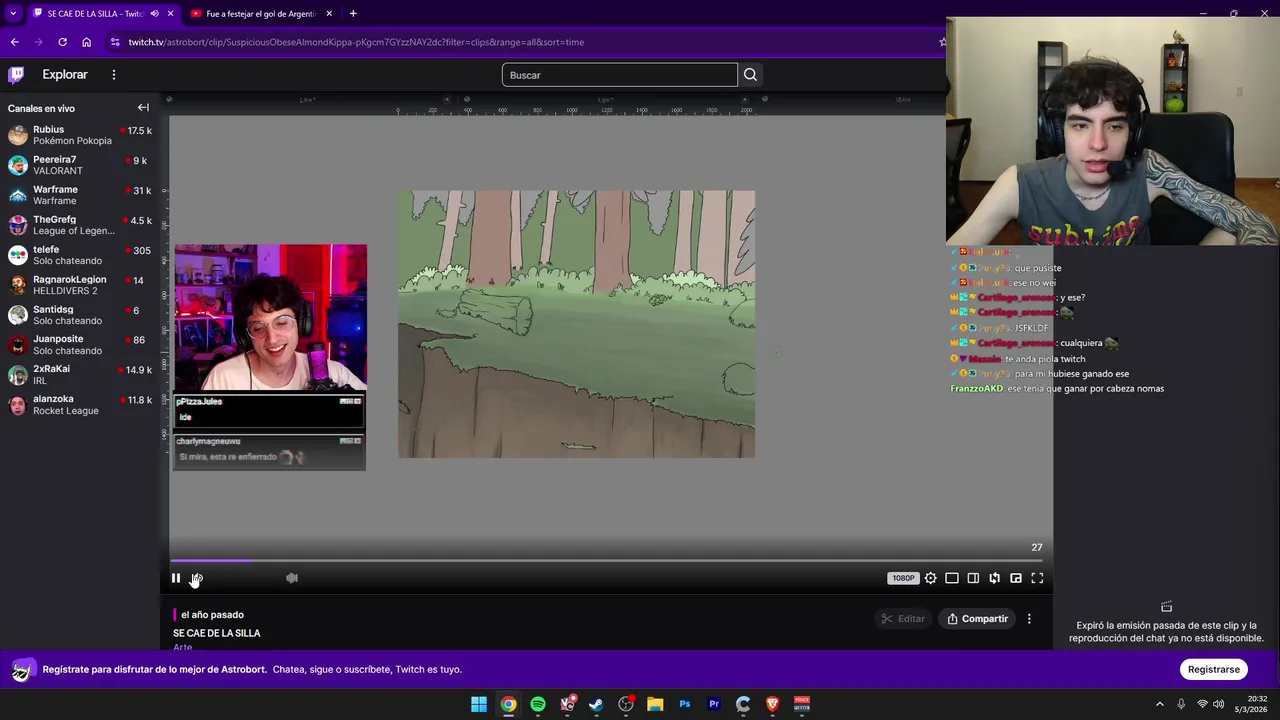Open the system volume tray icon
Screen dimensions: 1280x720
[x=1218, y=704]
